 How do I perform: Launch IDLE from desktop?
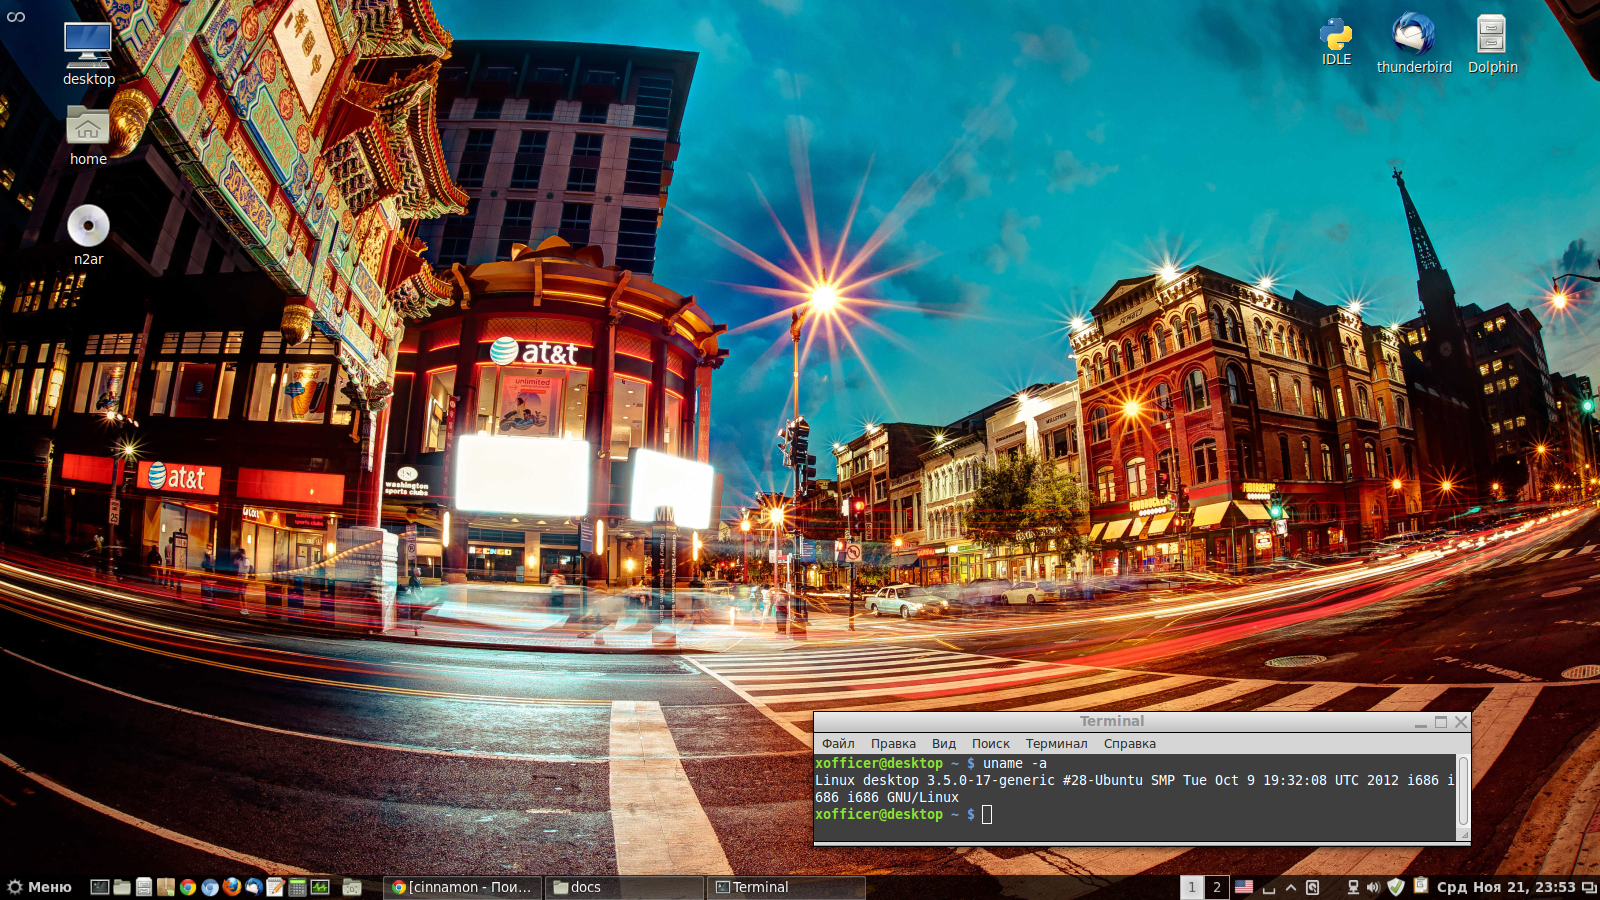coord(1336,41)
